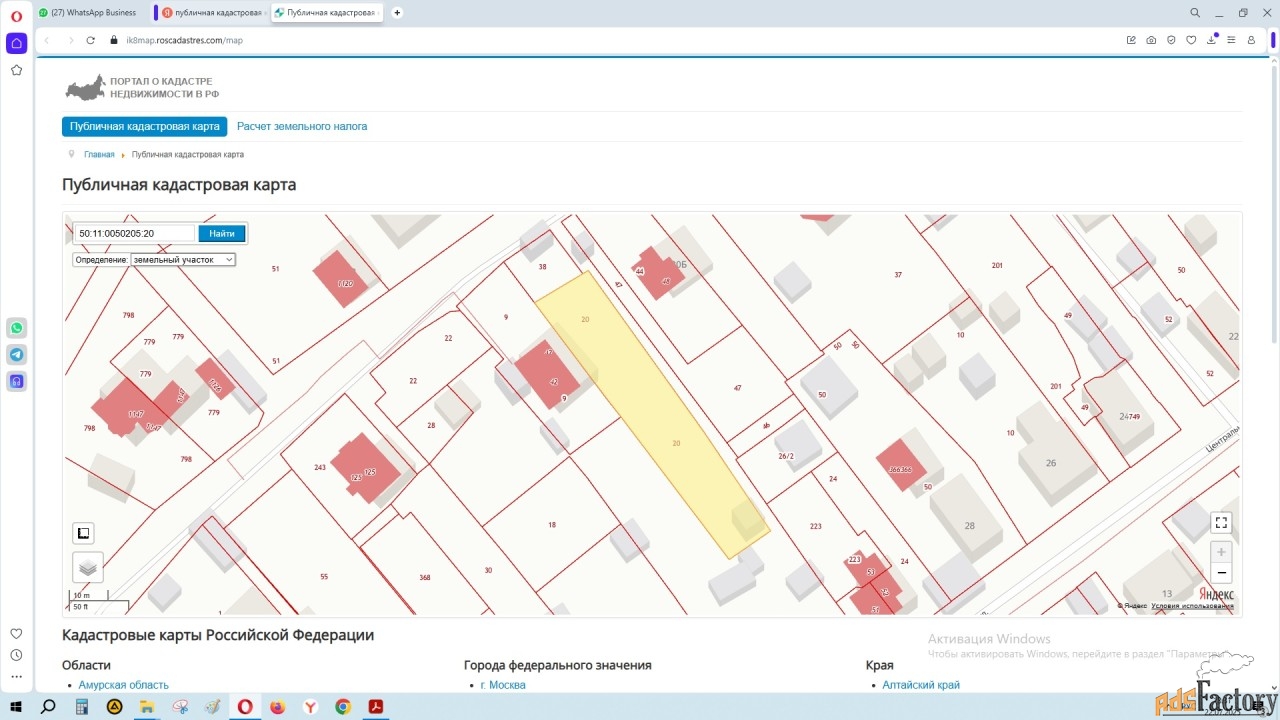Reload the current page
1280x720 pixels.
coord(90,40)
